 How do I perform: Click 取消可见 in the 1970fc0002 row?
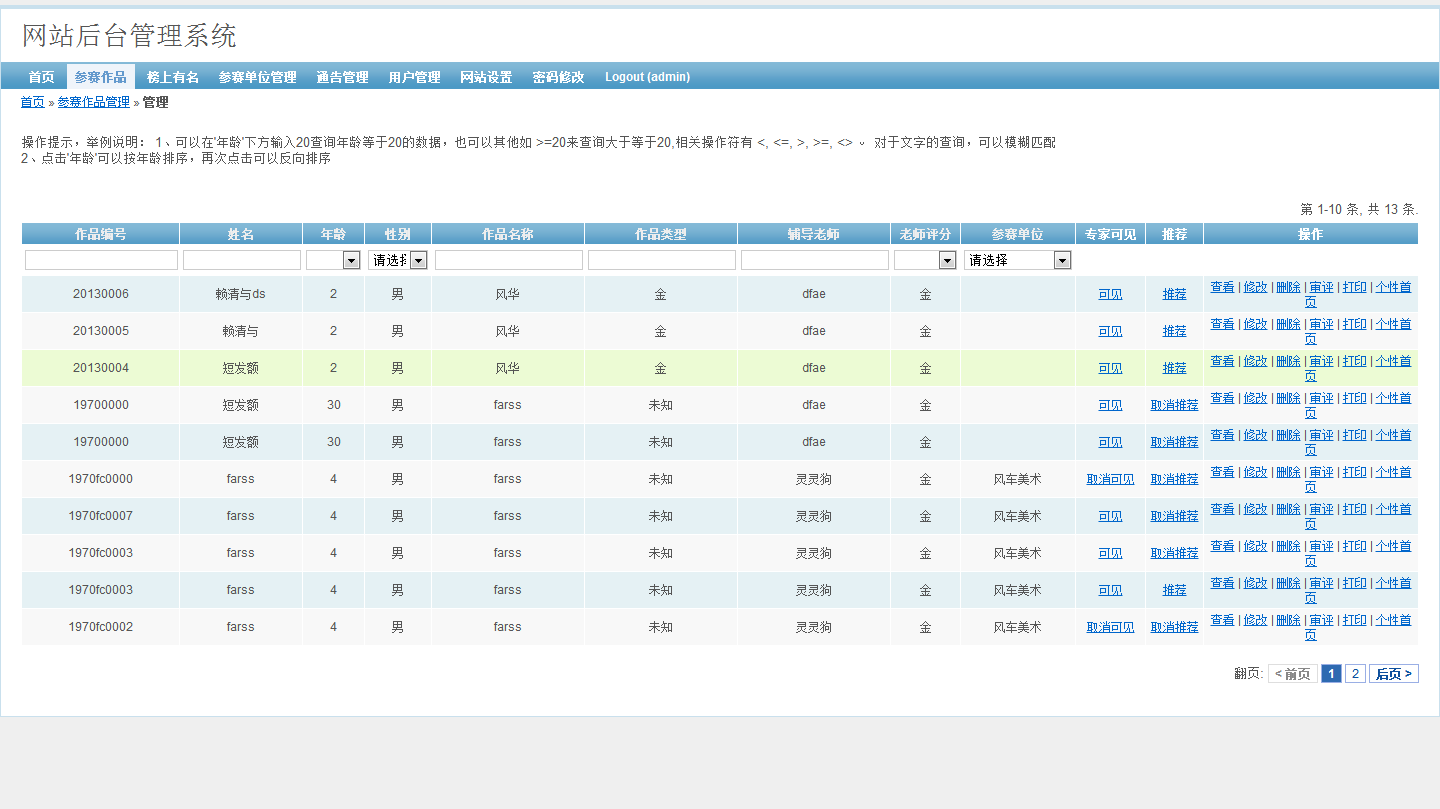click(1110, 627)
